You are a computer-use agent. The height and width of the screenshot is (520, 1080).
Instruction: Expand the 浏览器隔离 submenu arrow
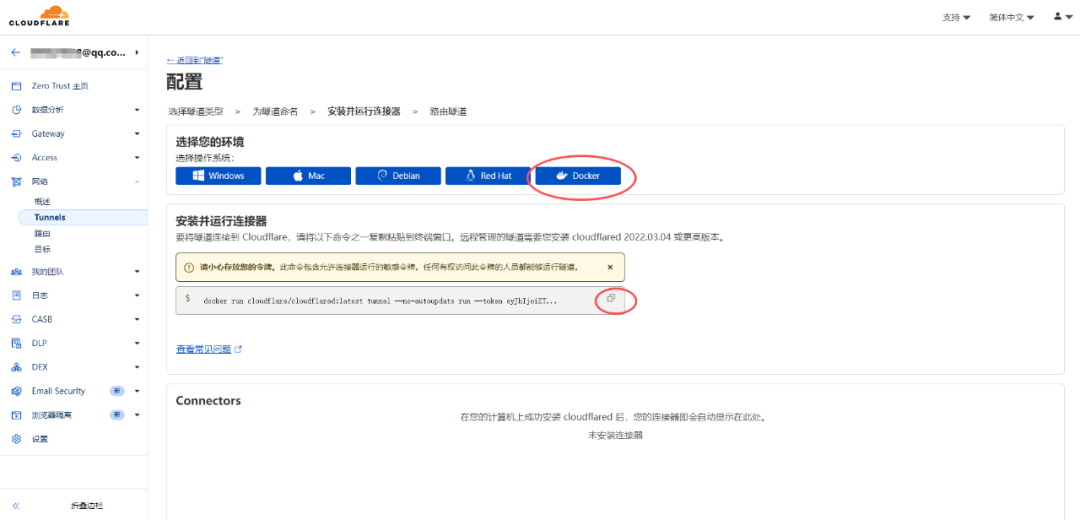(137, 415)
